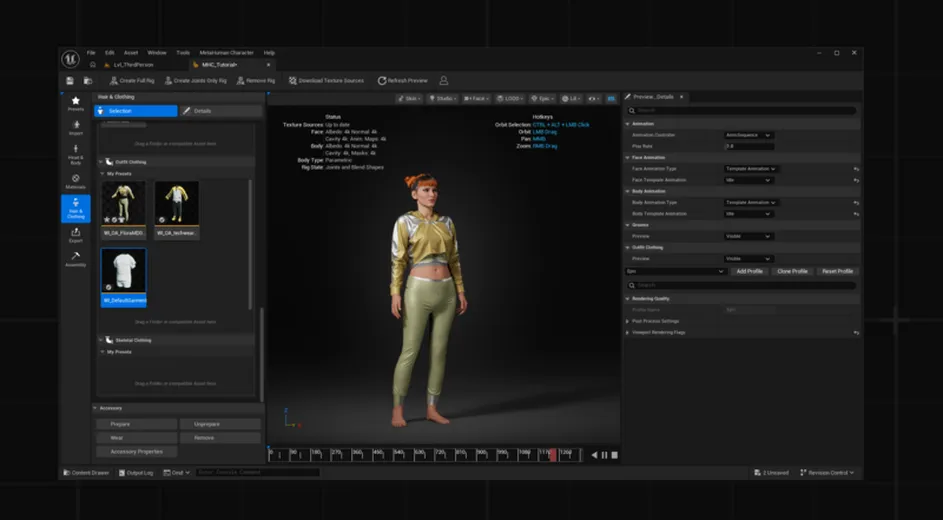Open the Head & Body section
Screen dimensions: 943x520
pos(76,154)
